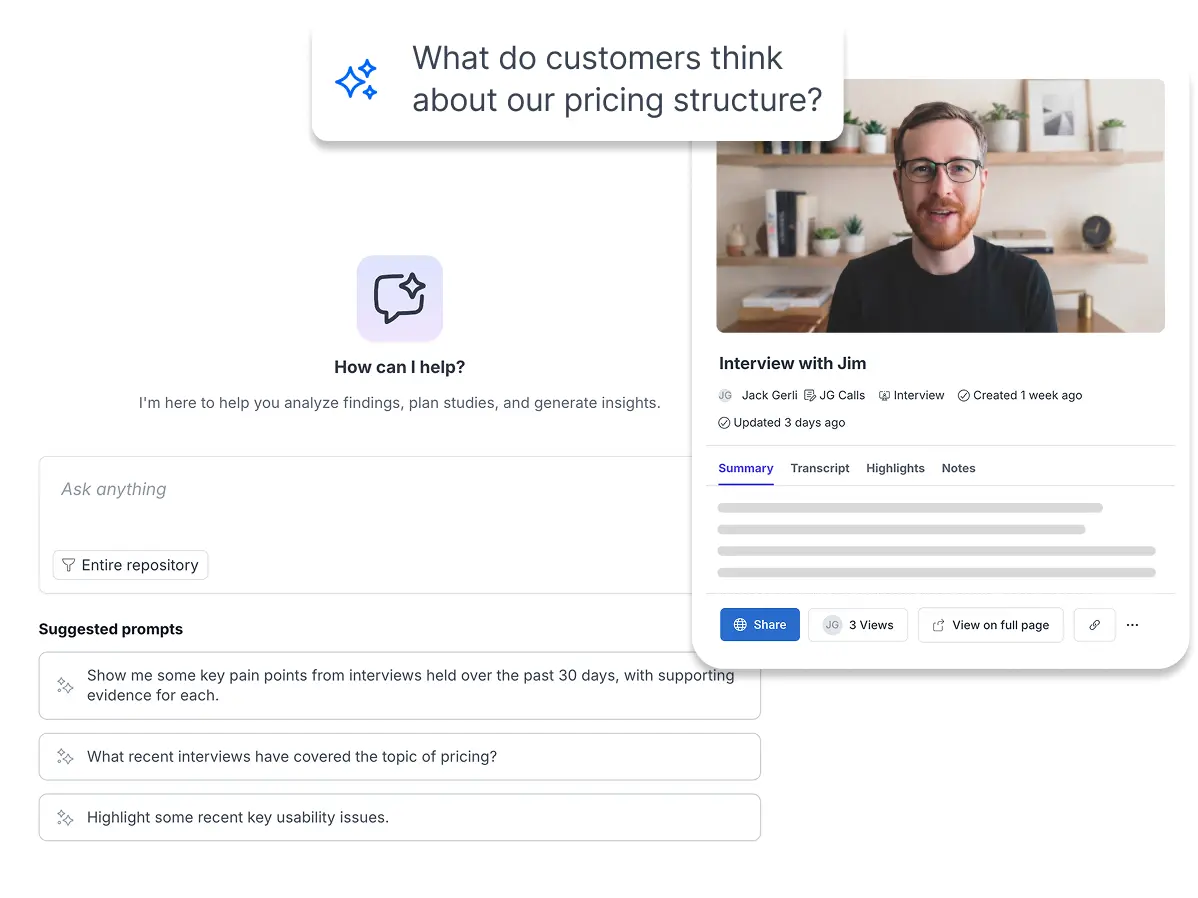Screen dimensions: 1198x898
Task: Click sparkle icon beside pain points prompt
Action: 65,686
